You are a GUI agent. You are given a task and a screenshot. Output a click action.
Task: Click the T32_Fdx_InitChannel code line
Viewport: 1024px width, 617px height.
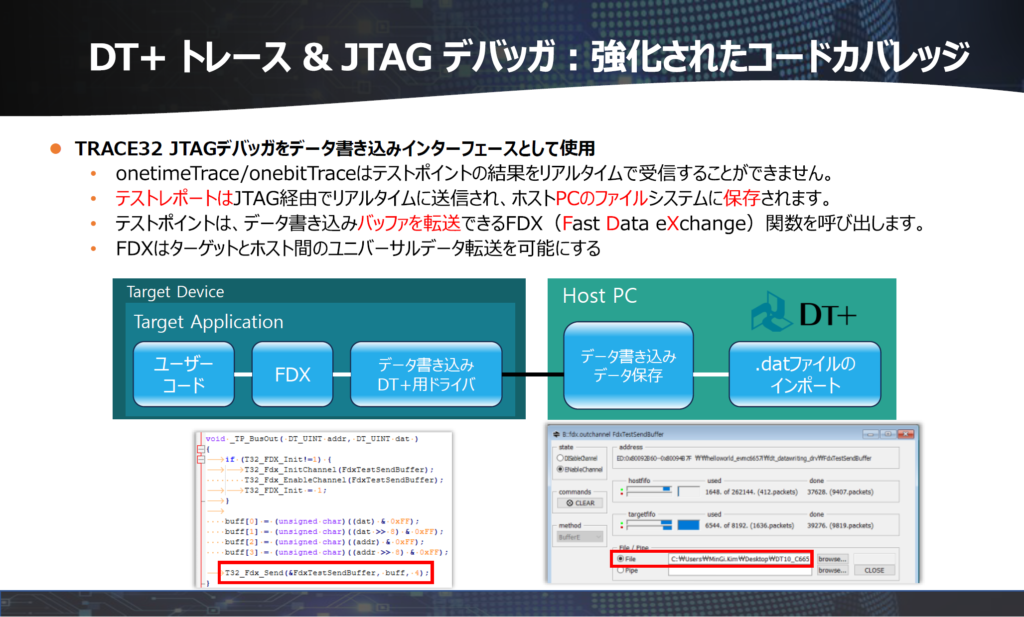(x=339, y=469)
